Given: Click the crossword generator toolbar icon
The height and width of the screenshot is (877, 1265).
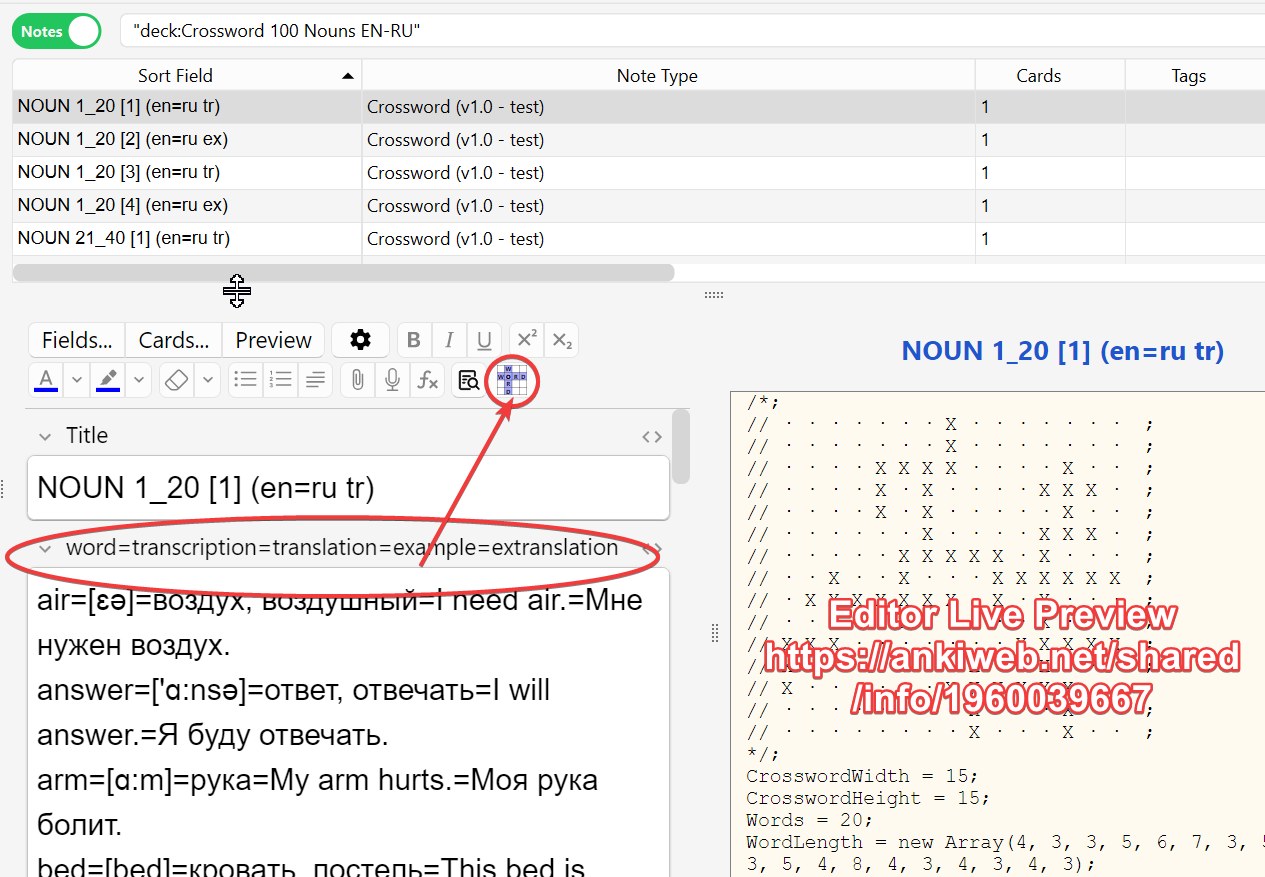Looking at the screenshot, I should click(x=512, y=380).
